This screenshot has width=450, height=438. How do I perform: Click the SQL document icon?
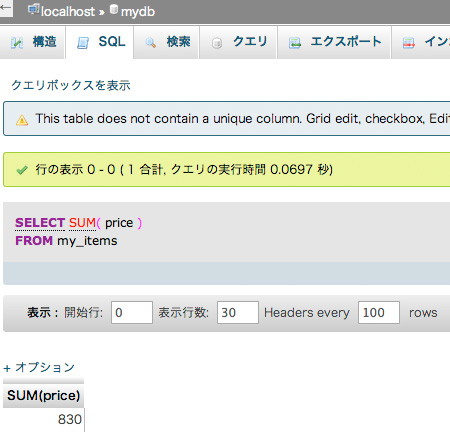coord(83,43)
